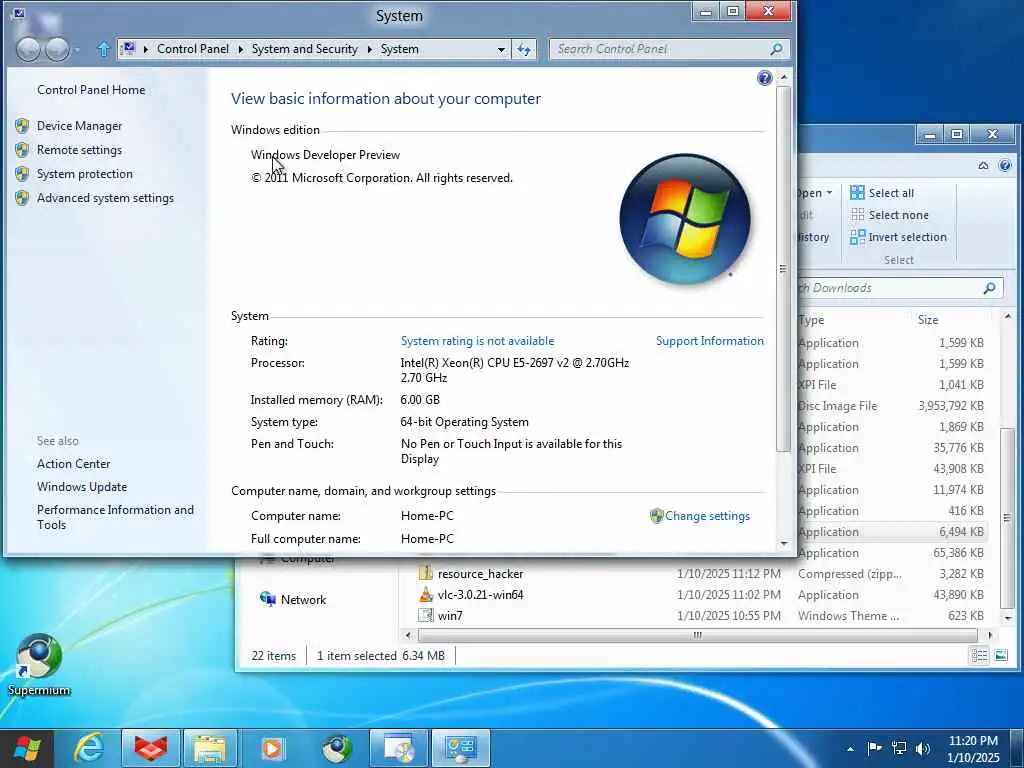Click the Forward button in System window
The image size is (1024, 768).
click(57, 50)
